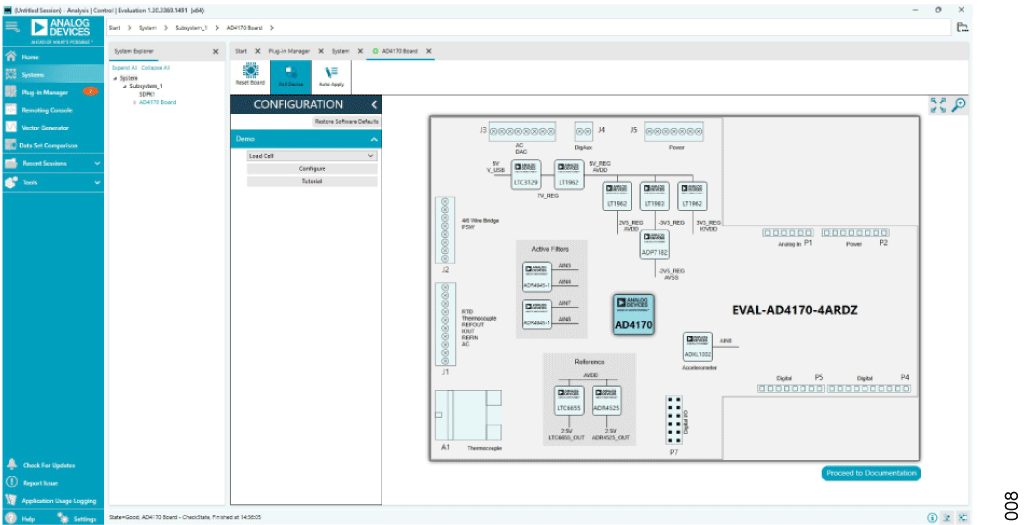Select the AD4170 chip block
The width and height of the screenshot is (1024, 525).
click(x=633, y=314)
